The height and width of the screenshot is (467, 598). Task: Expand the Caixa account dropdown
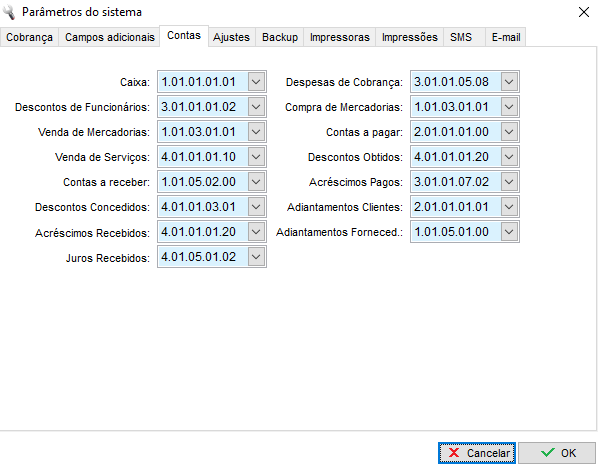(x=256, y=82)
